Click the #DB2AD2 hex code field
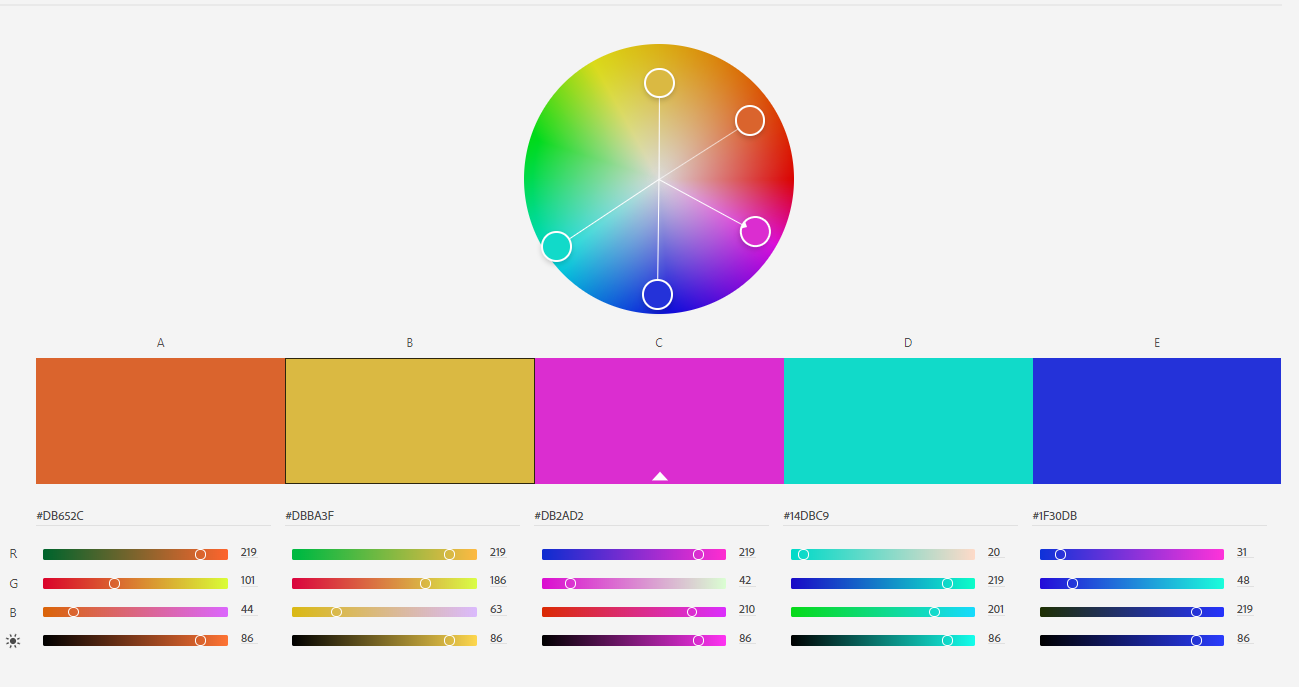Screen dimensions: 1299x687 650,516
